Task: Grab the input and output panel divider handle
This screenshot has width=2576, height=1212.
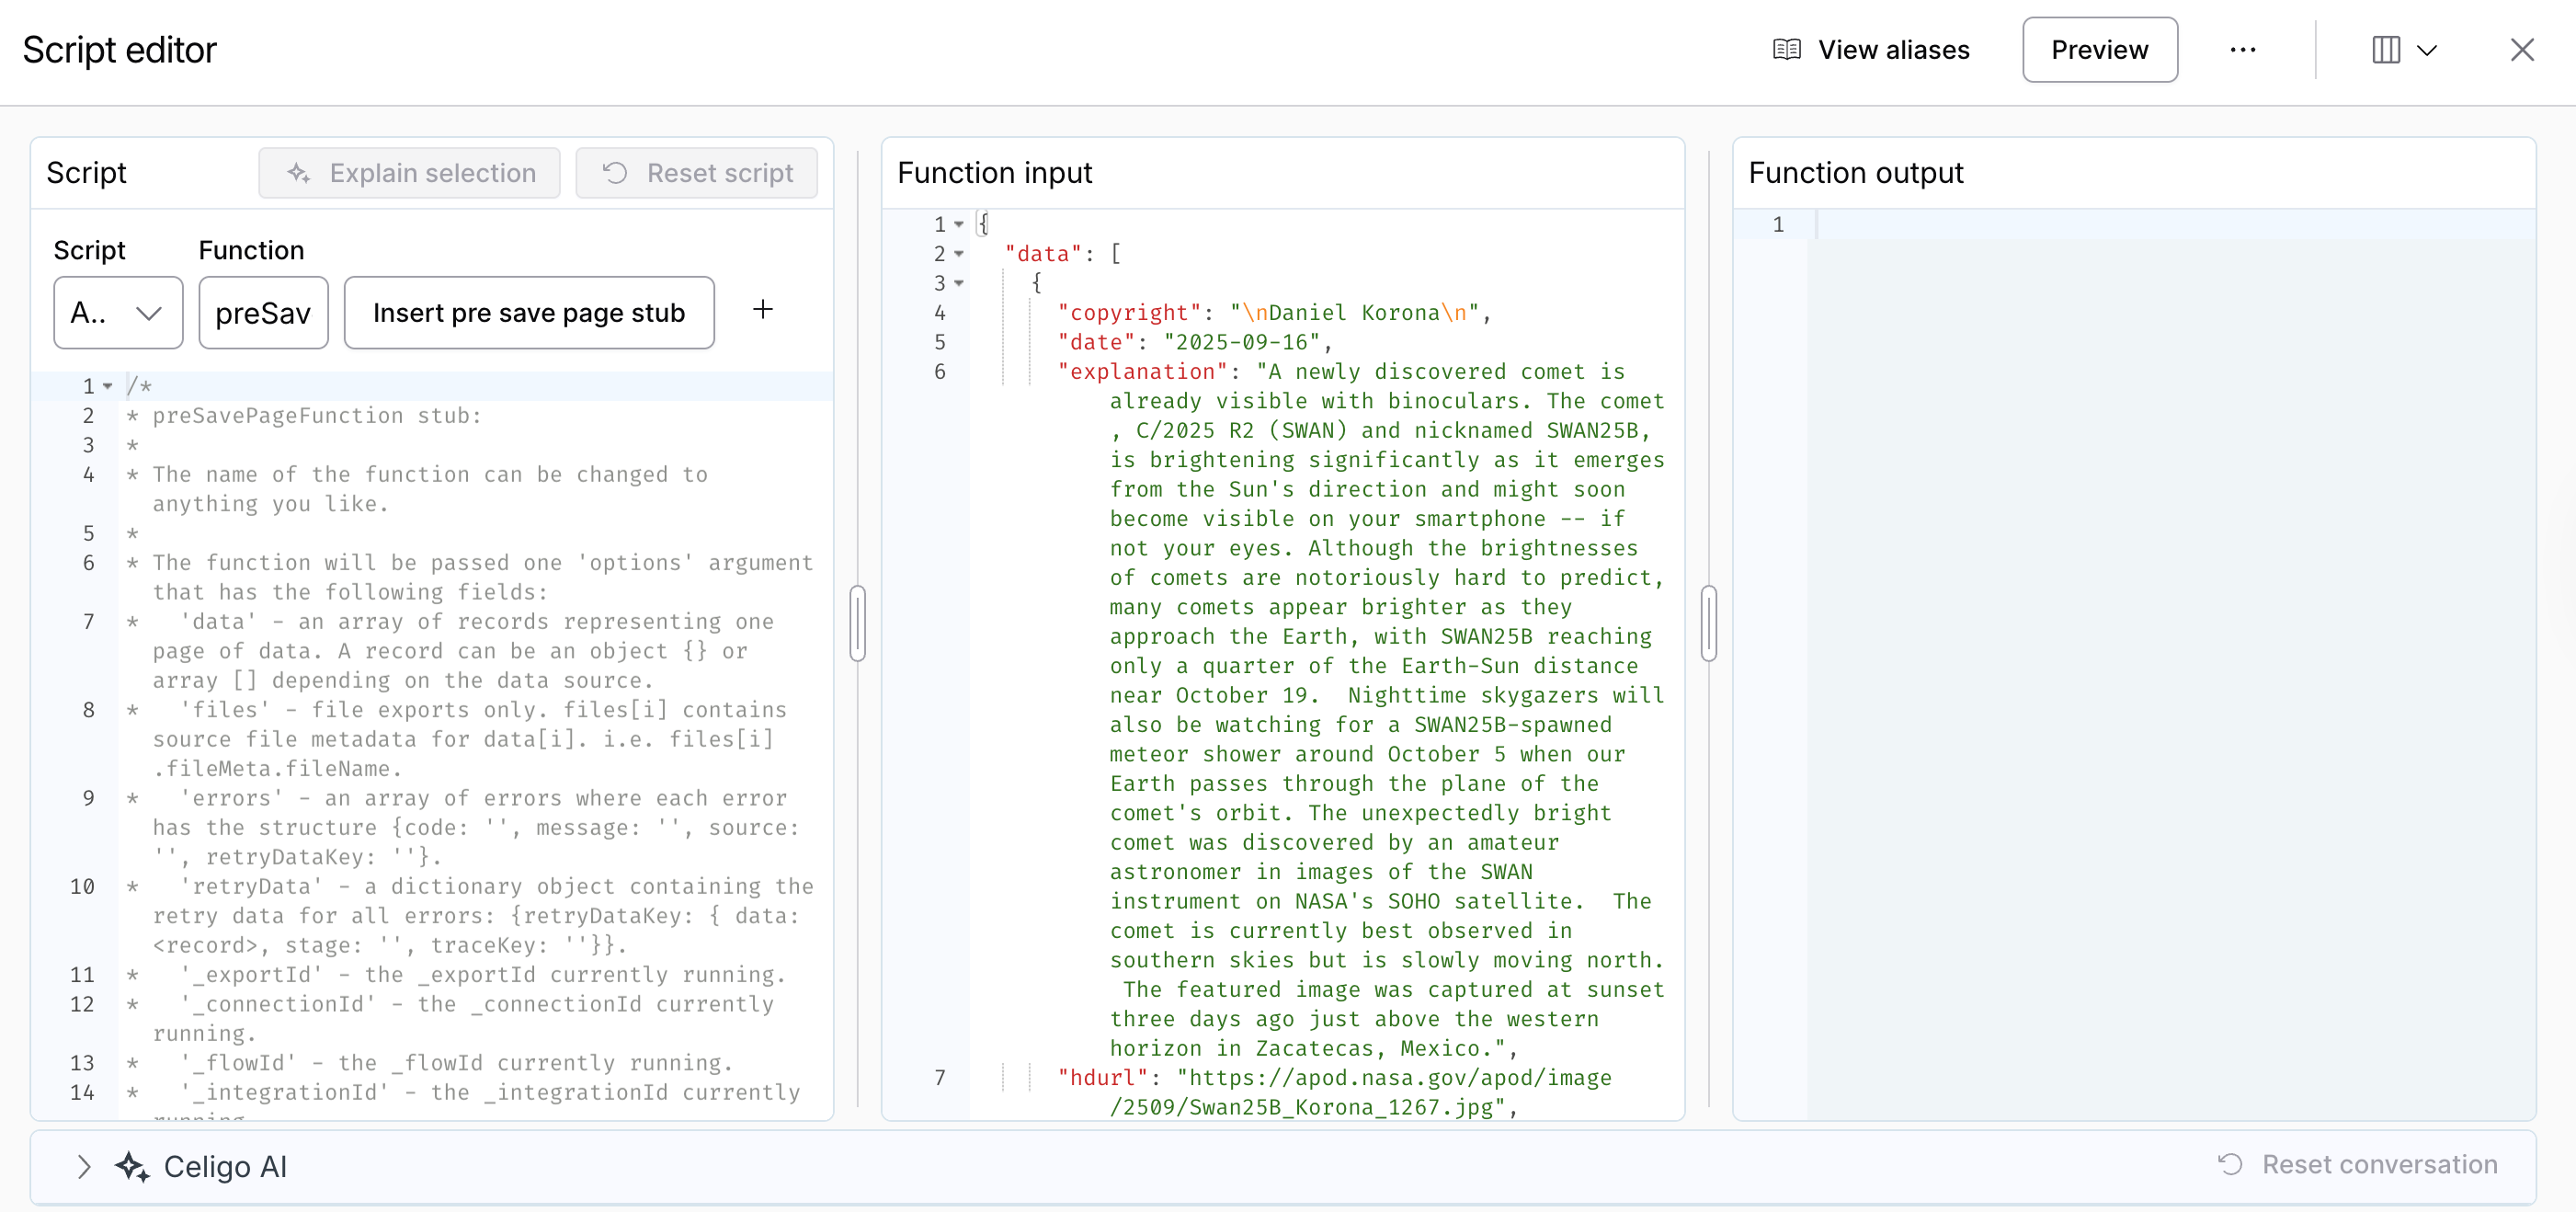Action: pos(1709,623)
